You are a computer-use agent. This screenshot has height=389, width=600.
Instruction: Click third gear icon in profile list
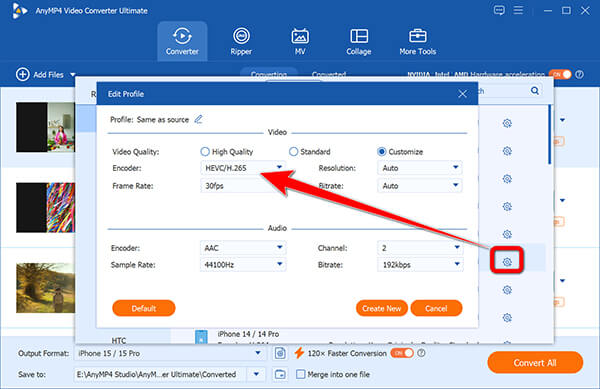(507, 179)
